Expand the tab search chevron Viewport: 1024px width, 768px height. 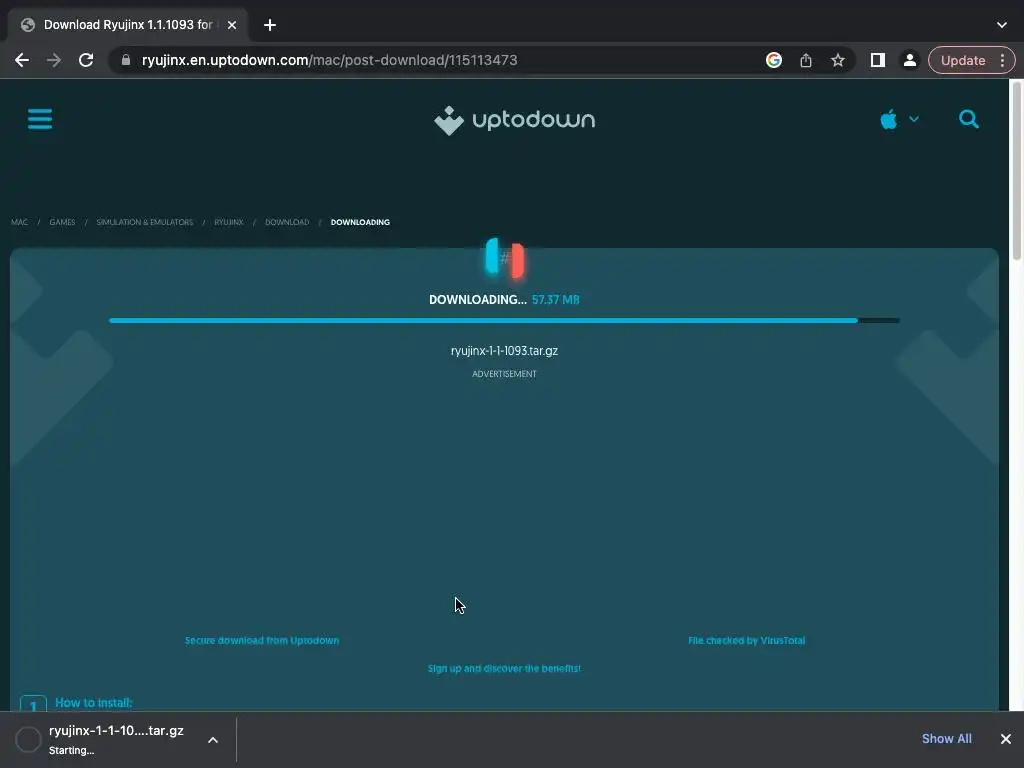pyautogui.click(x=1002, y=25)
